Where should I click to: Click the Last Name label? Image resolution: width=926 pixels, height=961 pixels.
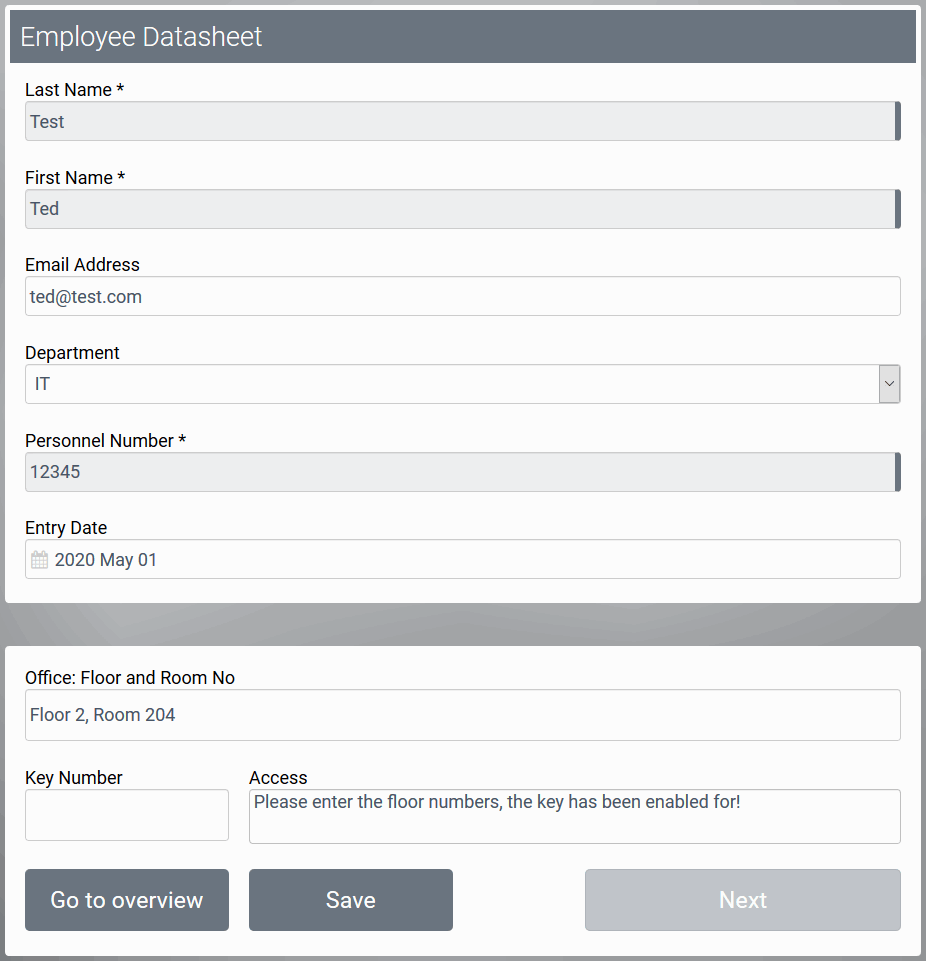74,90
